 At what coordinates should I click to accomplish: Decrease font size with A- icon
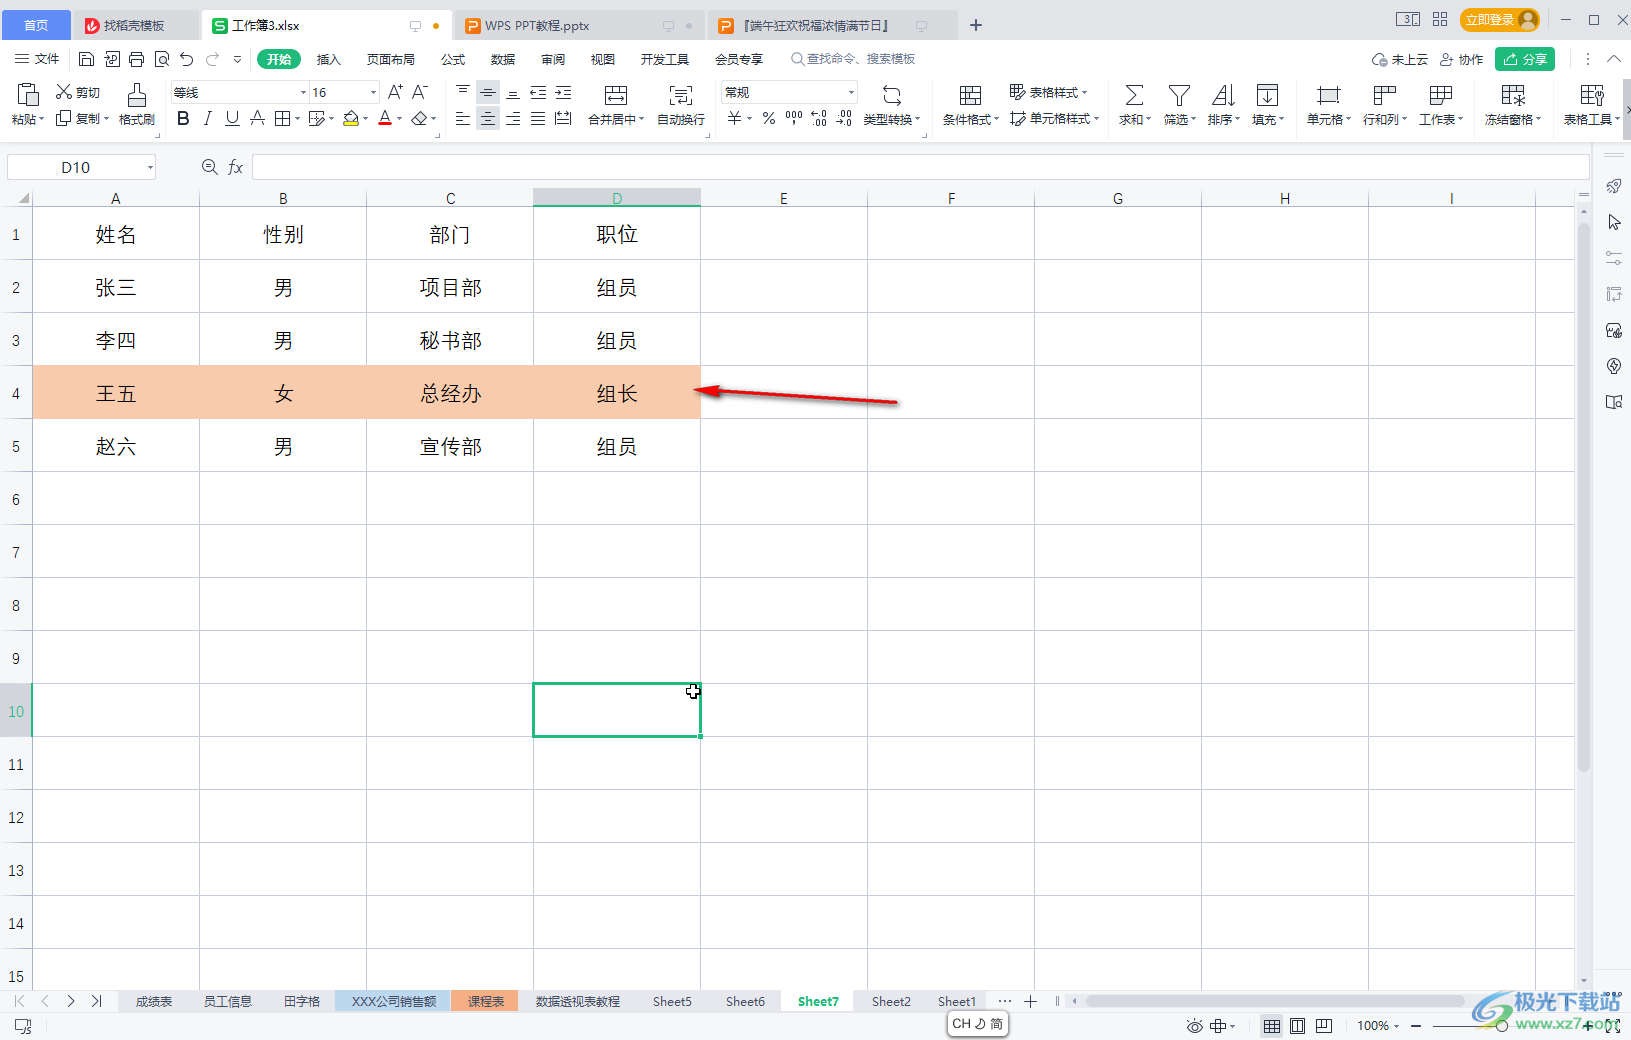point(420,92)
